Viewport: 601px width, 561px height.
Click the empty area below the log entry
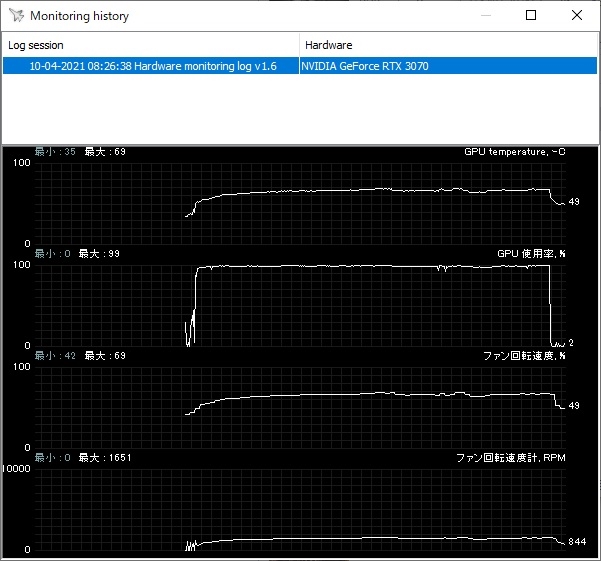point(300,110)
